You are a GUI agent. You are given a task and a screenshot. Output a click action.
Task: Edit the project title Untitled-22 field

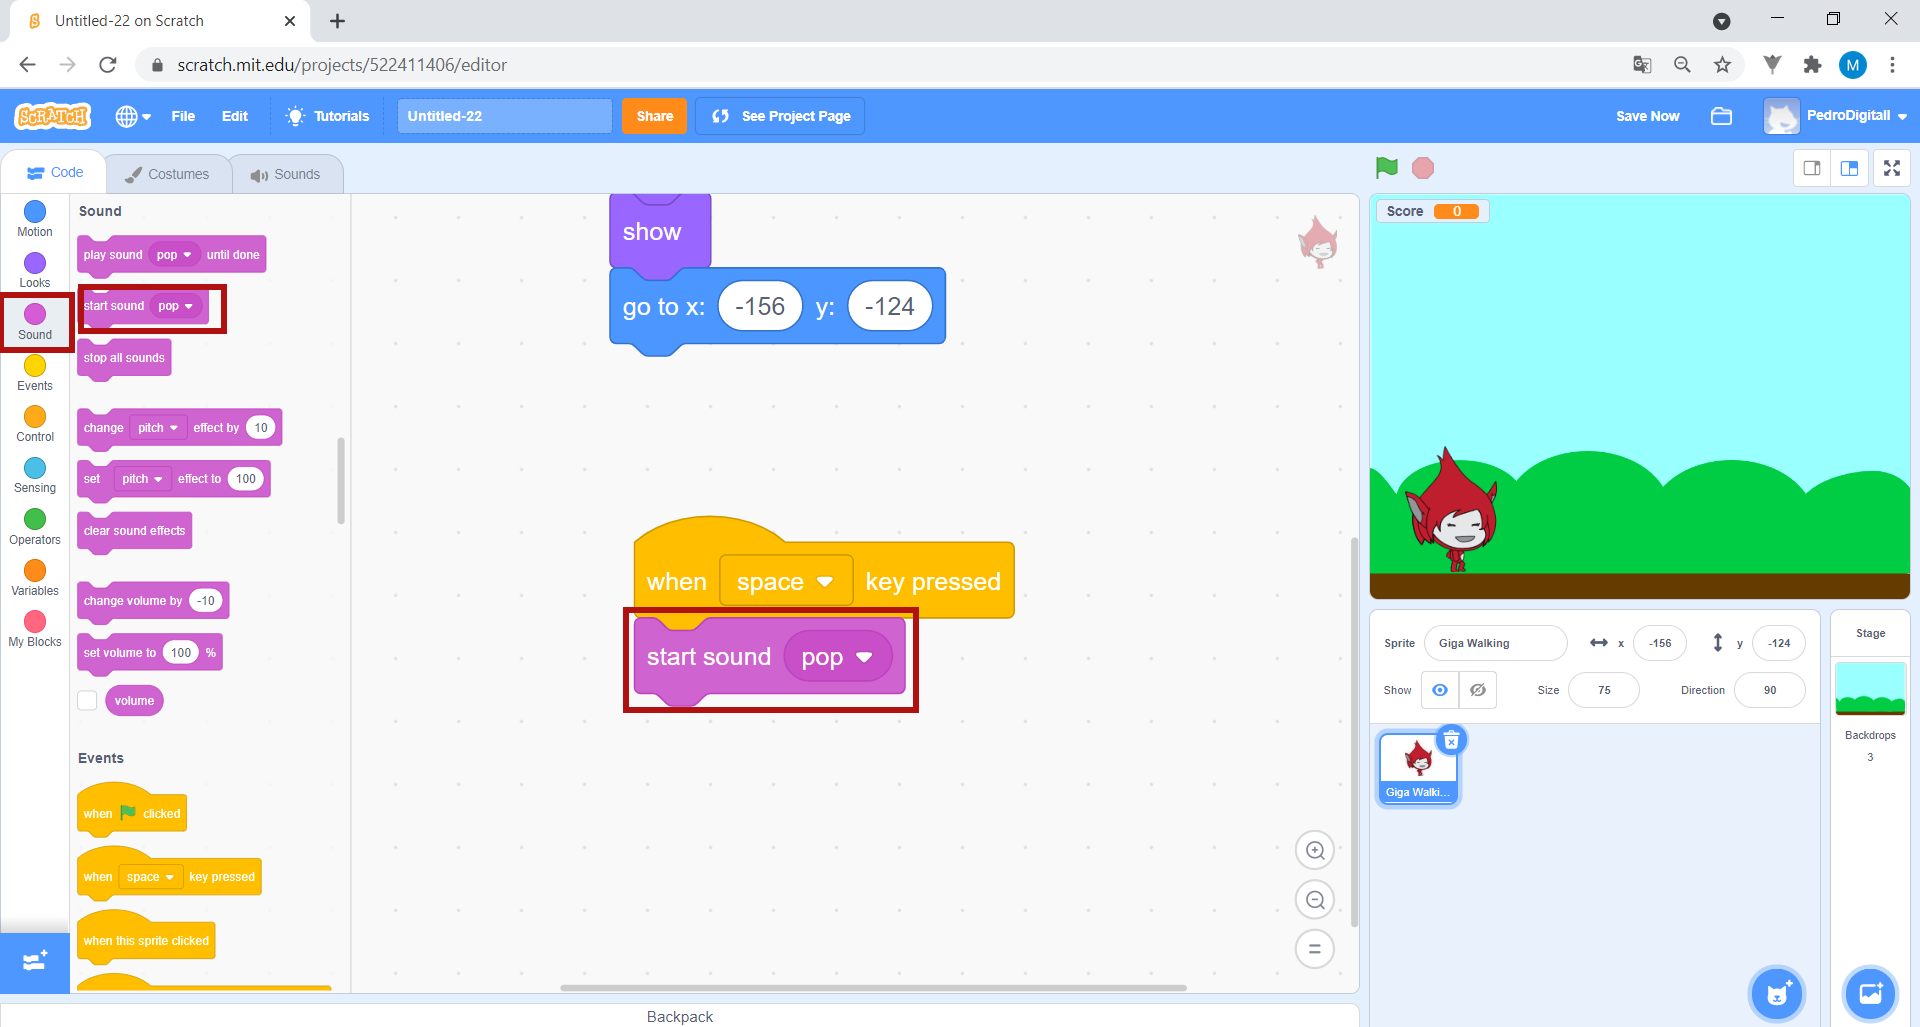click(x=504, y=116)
